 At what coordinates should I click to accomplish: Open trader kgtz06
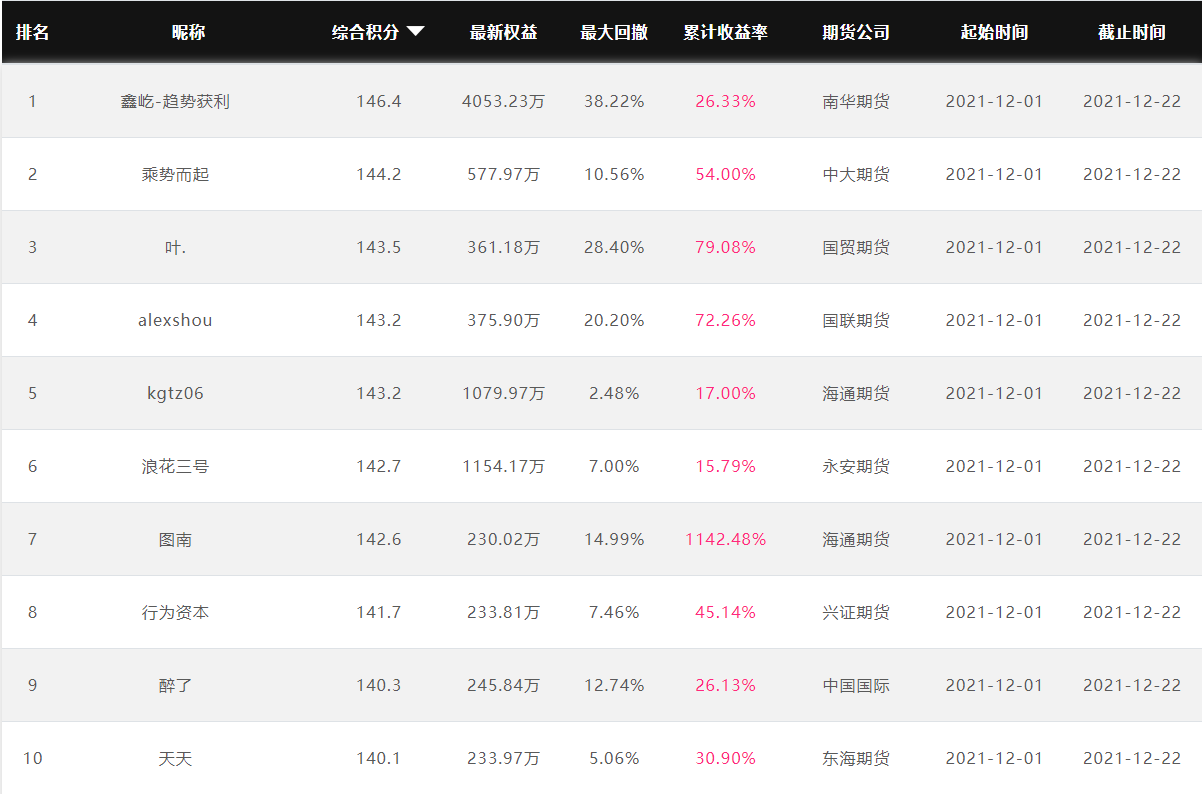pos(175,393)
